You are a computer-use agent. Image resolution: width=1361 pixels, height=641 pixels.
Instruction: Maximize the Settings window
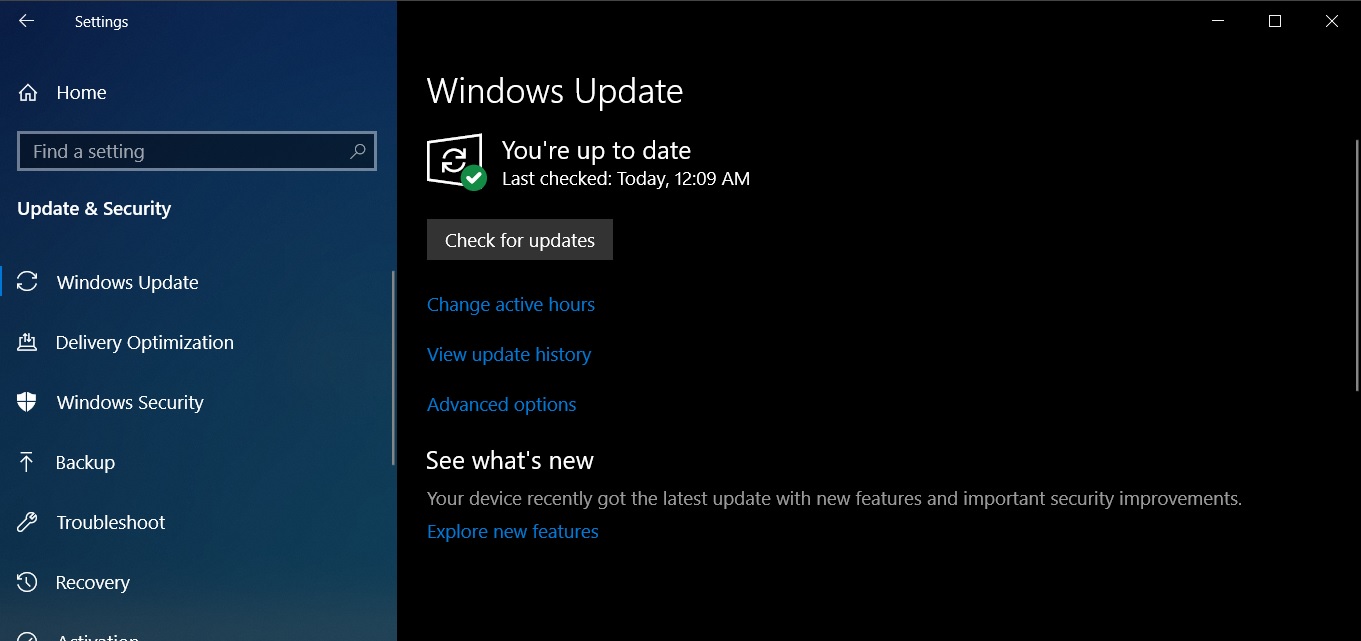click(1275, 21)
